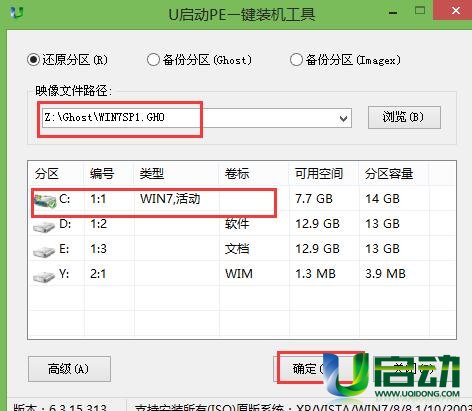472x411 pixels.
Task: Choose 备份分区 (Imagex) radio option
Action: [296, 60]
